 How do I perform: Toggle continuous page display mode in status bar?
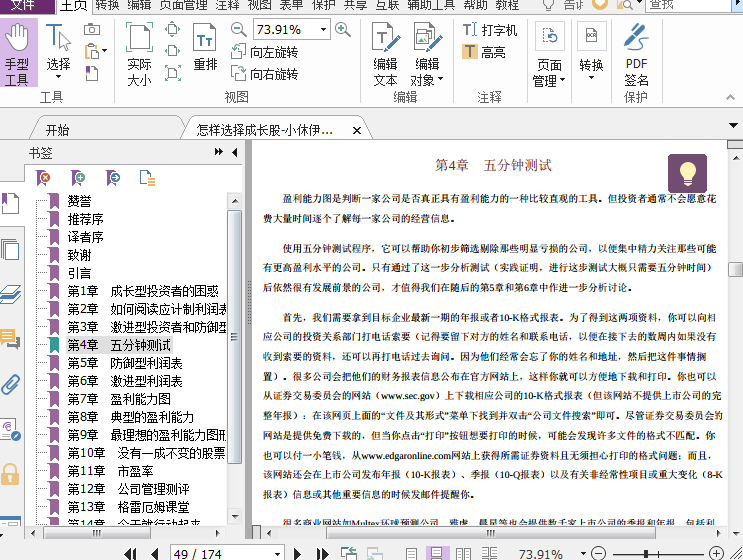(x=437, y=553)
